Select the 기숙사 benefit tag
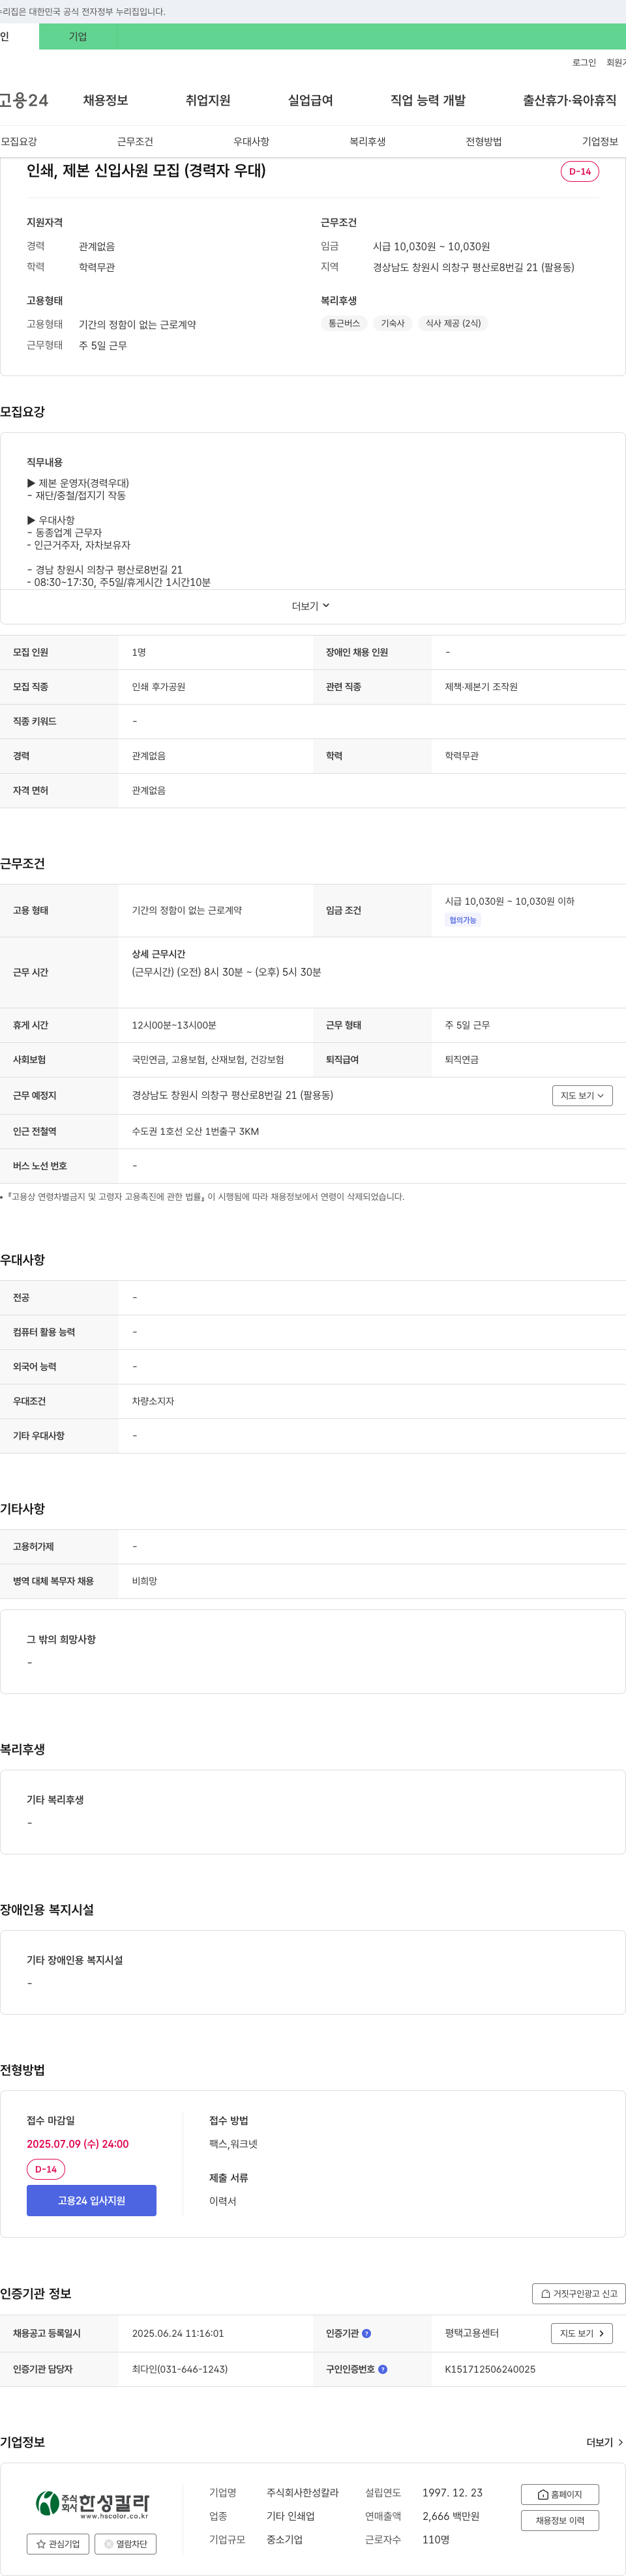The width and height of the screenshot is (626, 2576). (x=393, y=323)
